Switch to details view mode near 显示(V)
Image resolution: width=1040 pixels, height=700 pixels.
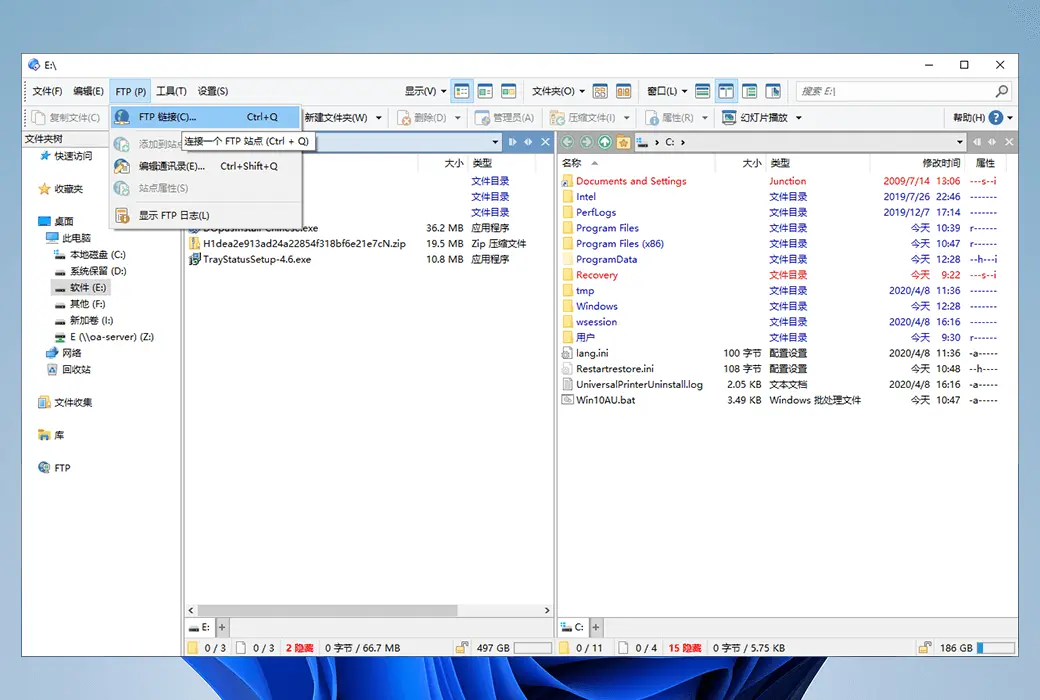tap(462, 91)
